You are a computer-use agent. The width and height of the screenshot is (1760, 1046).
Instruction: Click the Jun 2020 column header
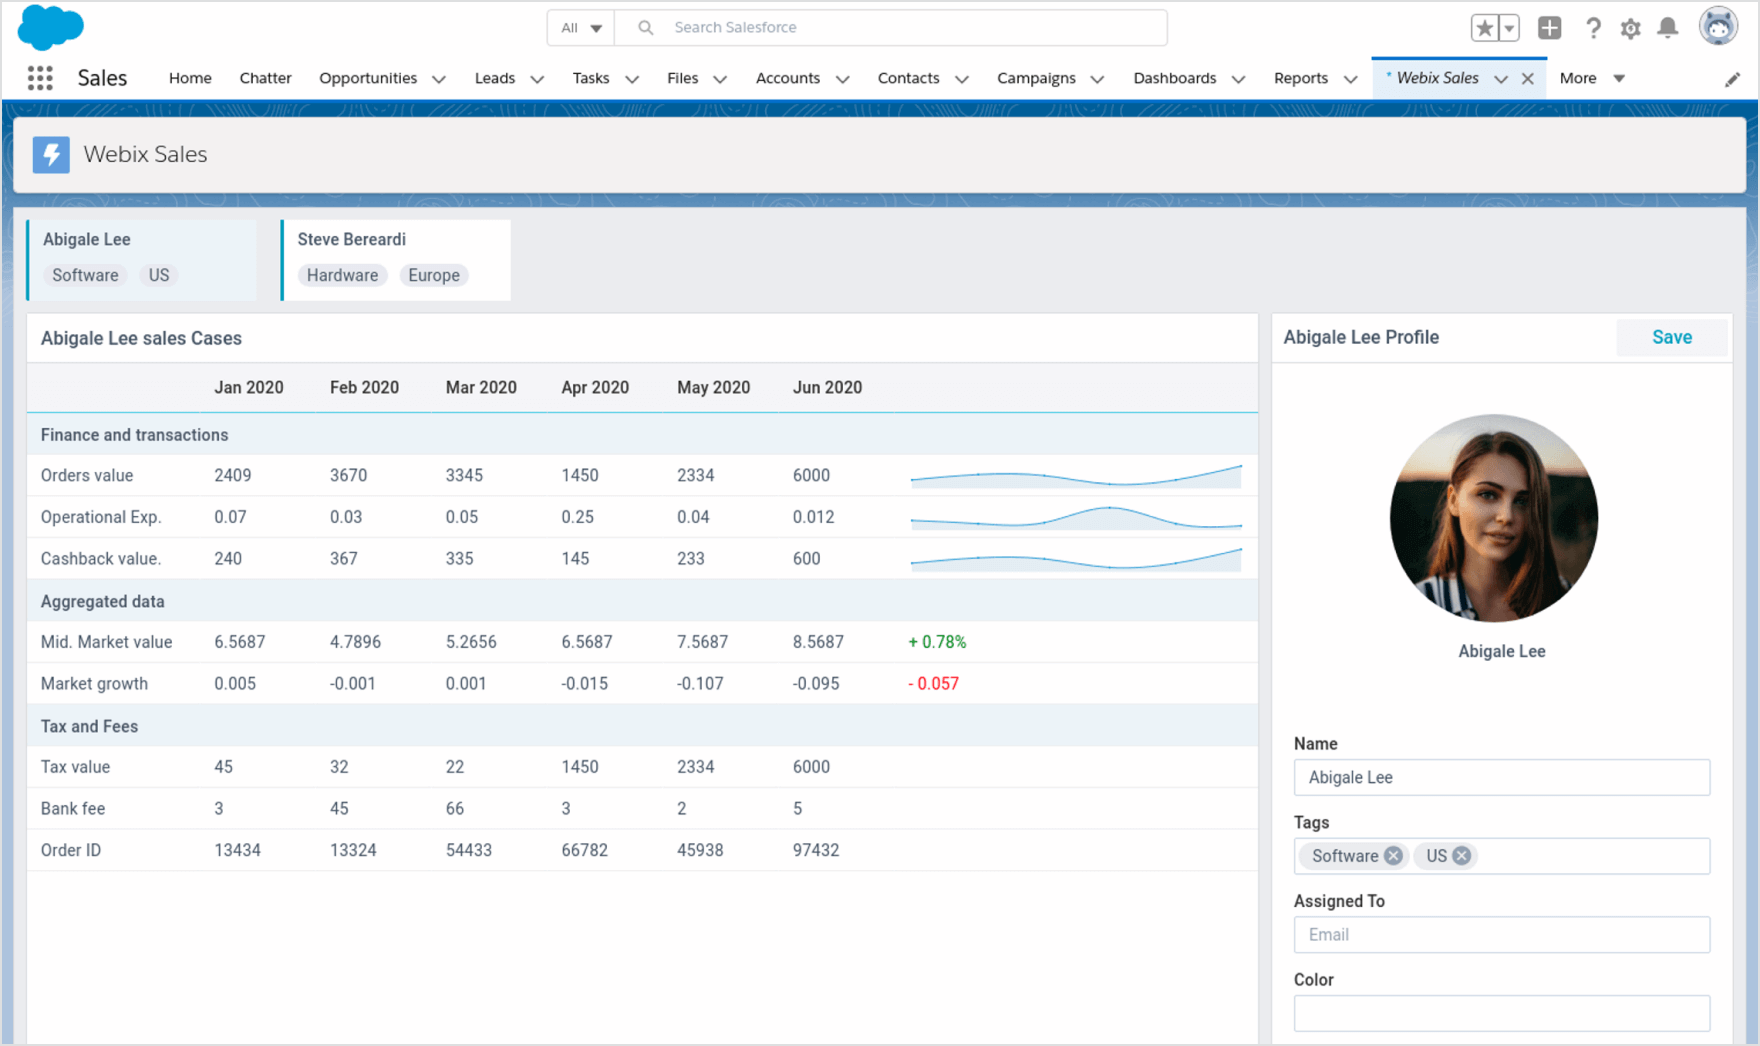click(827, 387)
